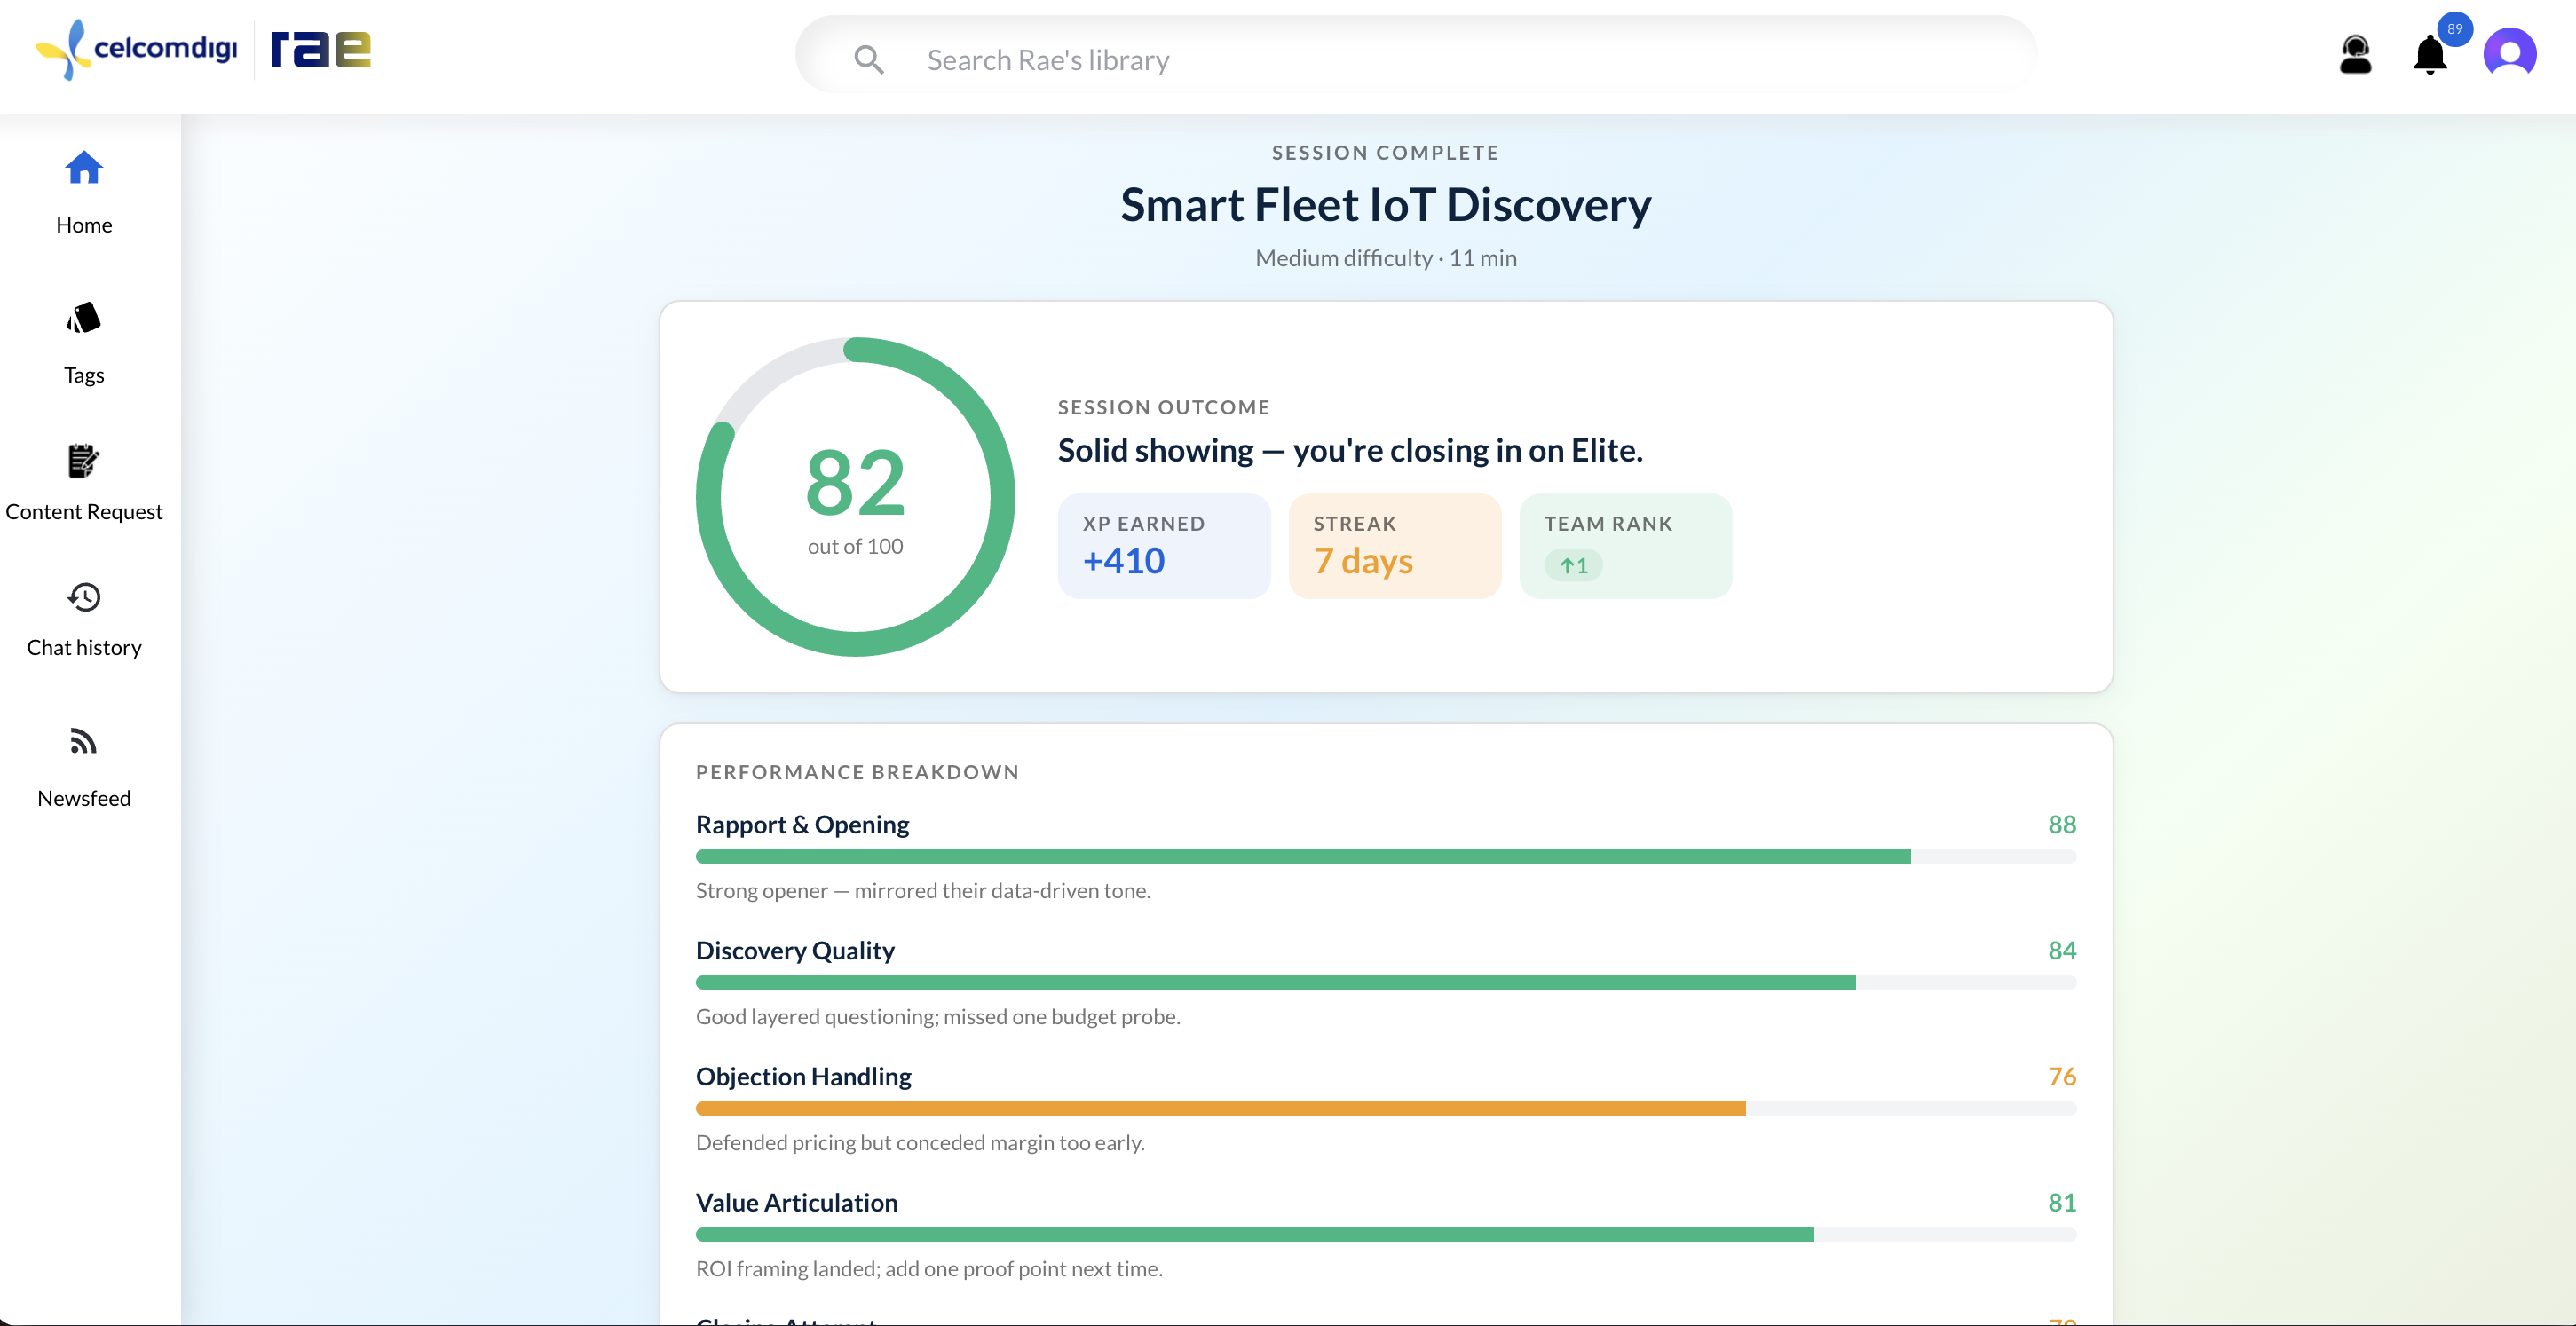Click the 82 out of 100 score ring
The width and height of the screenshot is (2576, 1326).
tap(855, 497)
